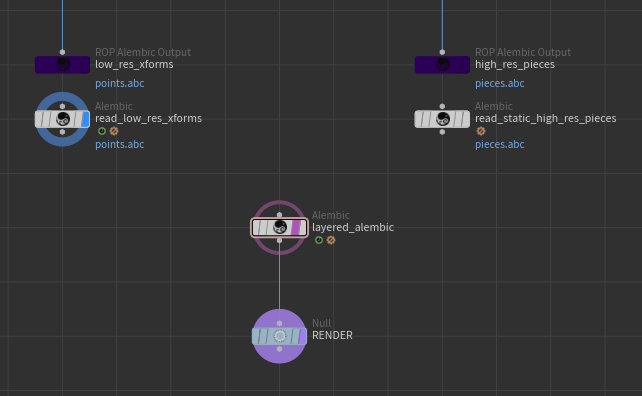This screenshot has height=396, width=642.
Task: Toggle bypass flag on RENDER null
Action: 257,336
